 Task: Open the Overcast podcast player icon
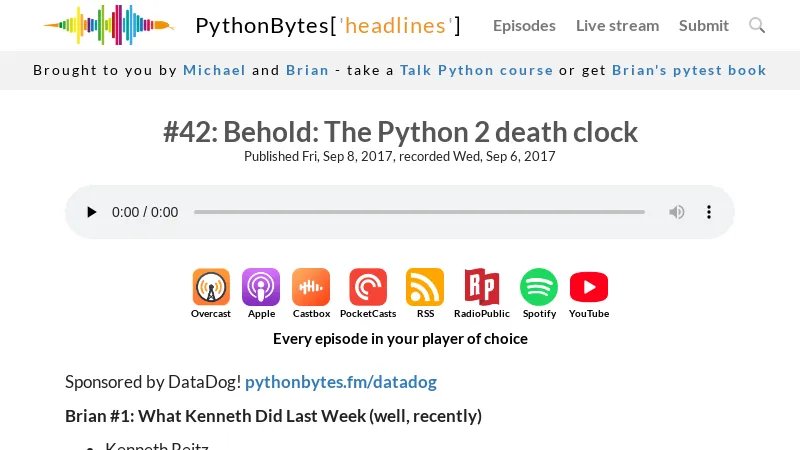211,288
